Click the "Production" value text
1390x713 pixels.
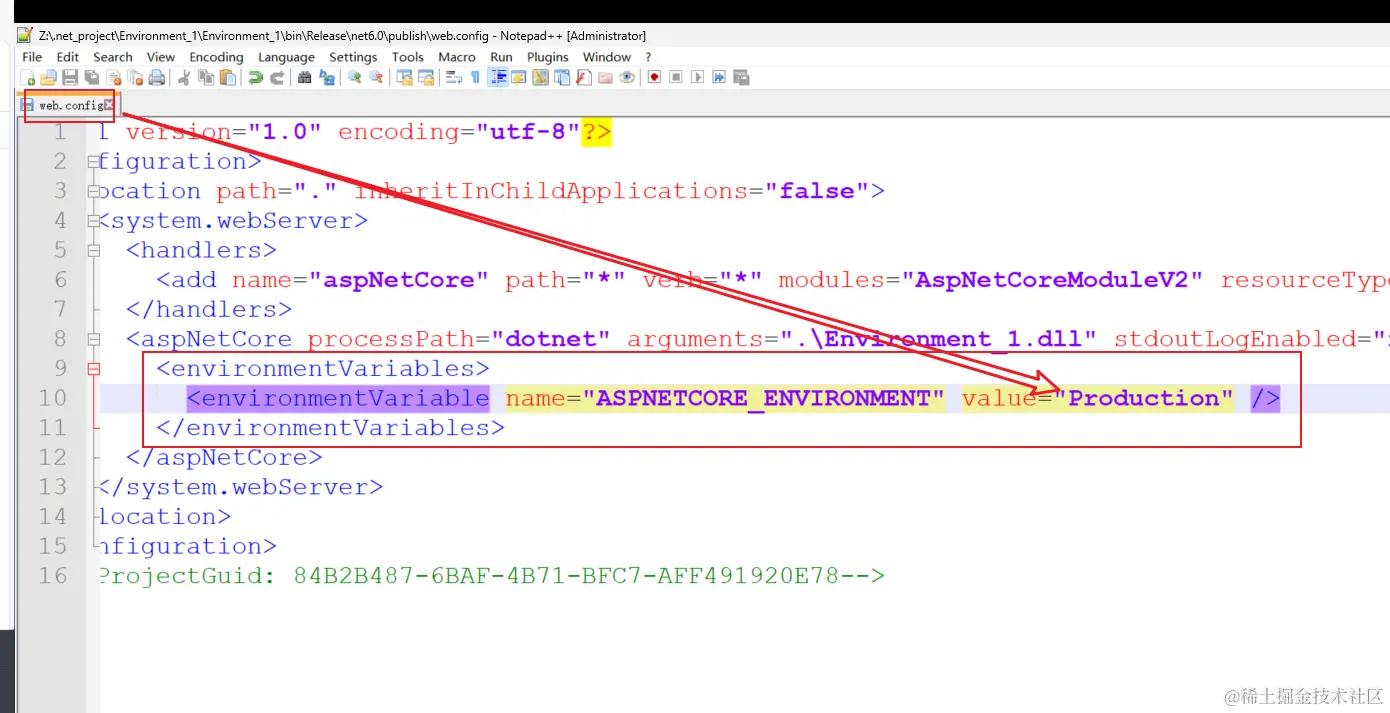pyautogui.click(x=1144, y=398)
